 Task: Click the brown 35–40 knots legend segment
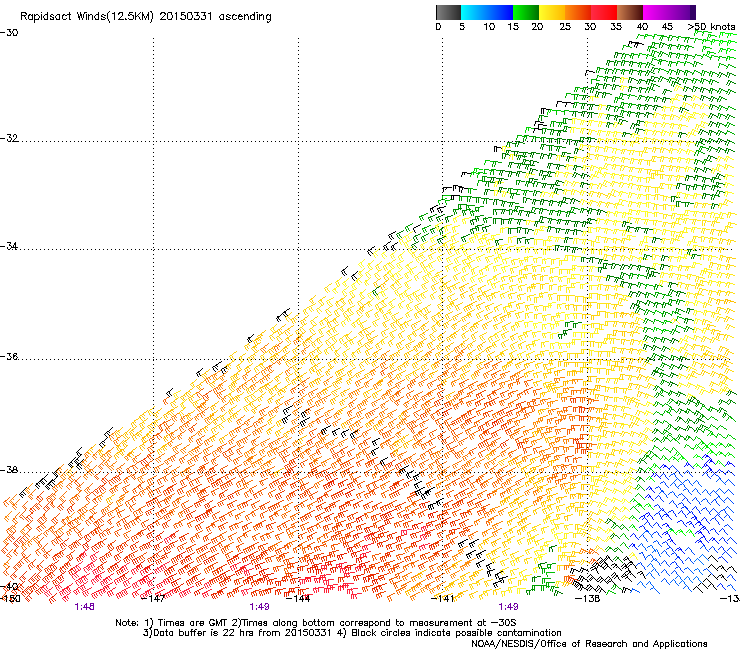point(630,12)
